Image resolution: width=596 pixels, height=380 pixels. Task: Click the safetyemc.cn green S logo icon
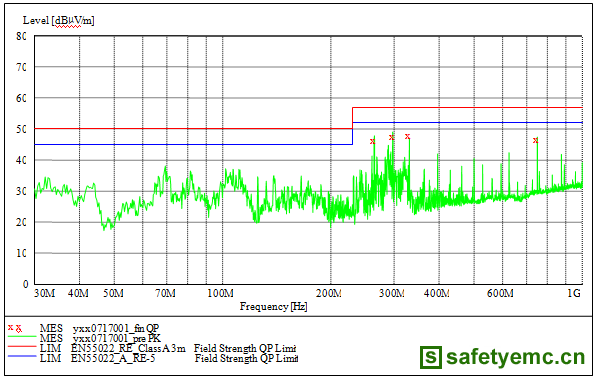tap(431, 357)
